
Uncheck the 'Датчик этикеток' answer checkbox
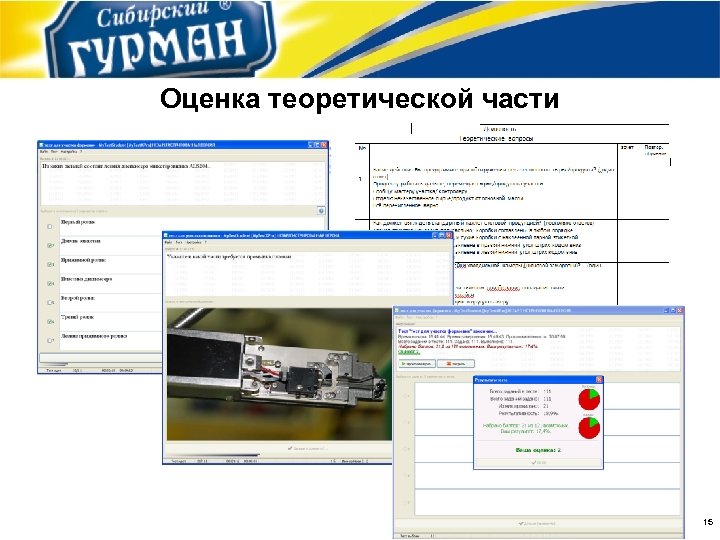coord(51,245)
